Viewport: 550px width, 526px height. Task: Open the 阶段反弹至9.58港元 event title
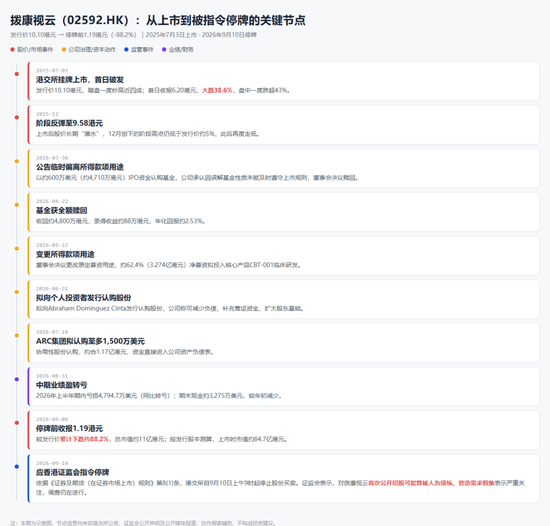click(69, 123)
